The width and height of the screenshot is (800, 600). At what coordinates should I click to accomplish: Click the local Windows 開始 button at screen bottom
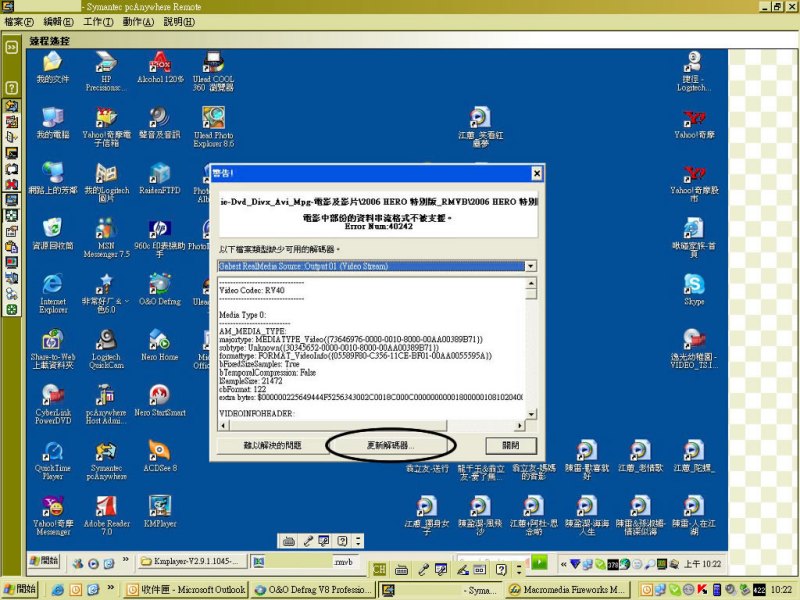[19, 589]
